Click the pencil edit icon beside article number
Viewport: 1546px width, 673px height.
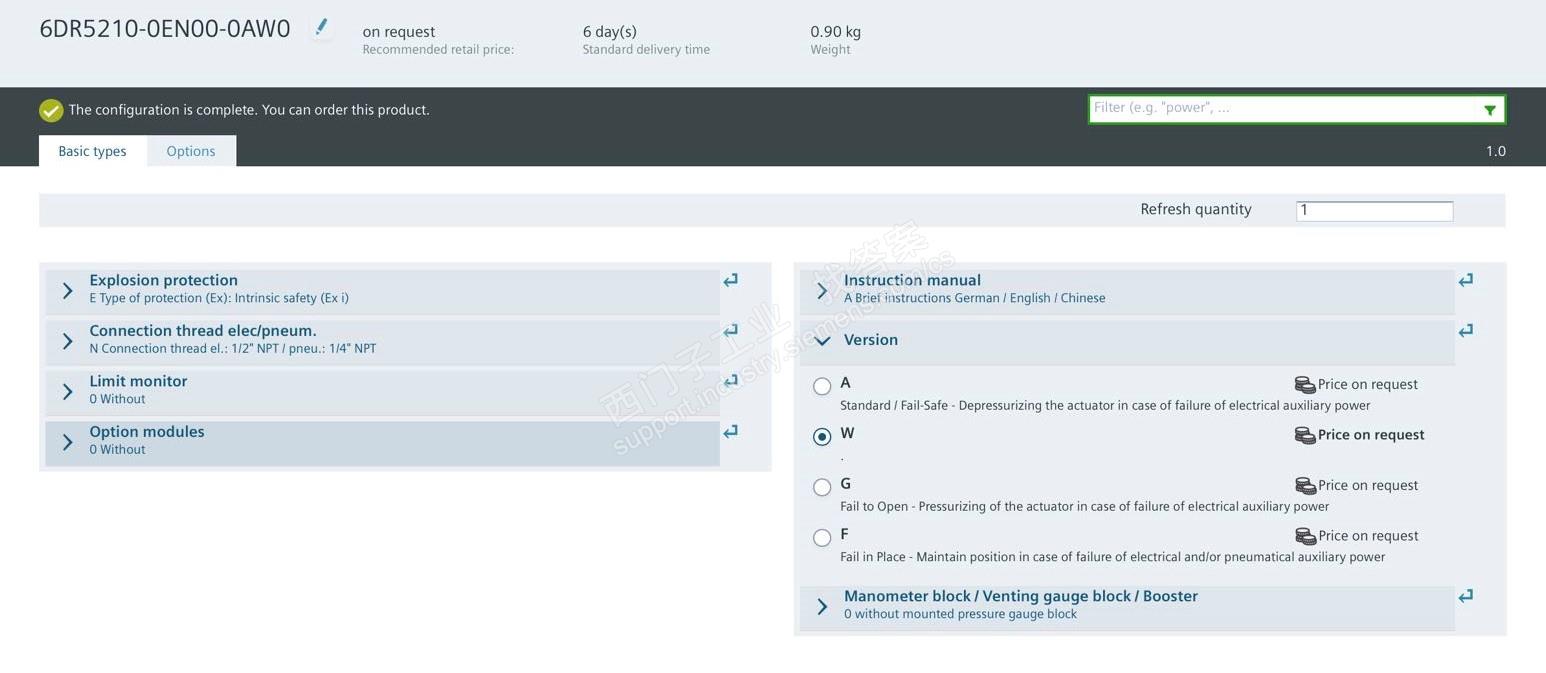coord(321,28)
